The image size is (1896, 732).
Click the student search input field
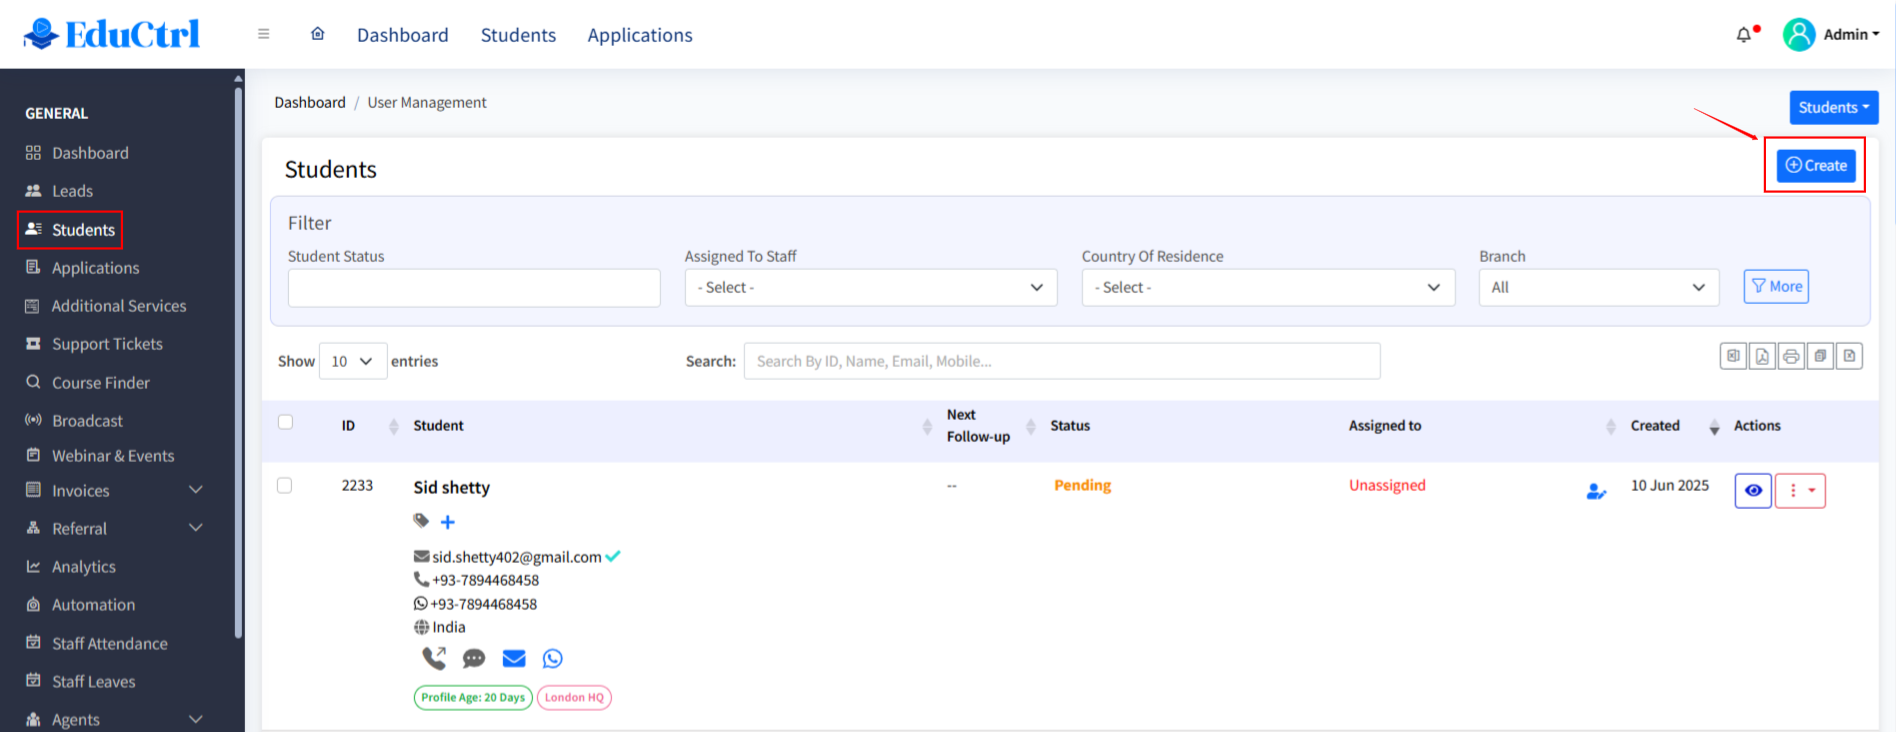click(x=1061, y=362)
